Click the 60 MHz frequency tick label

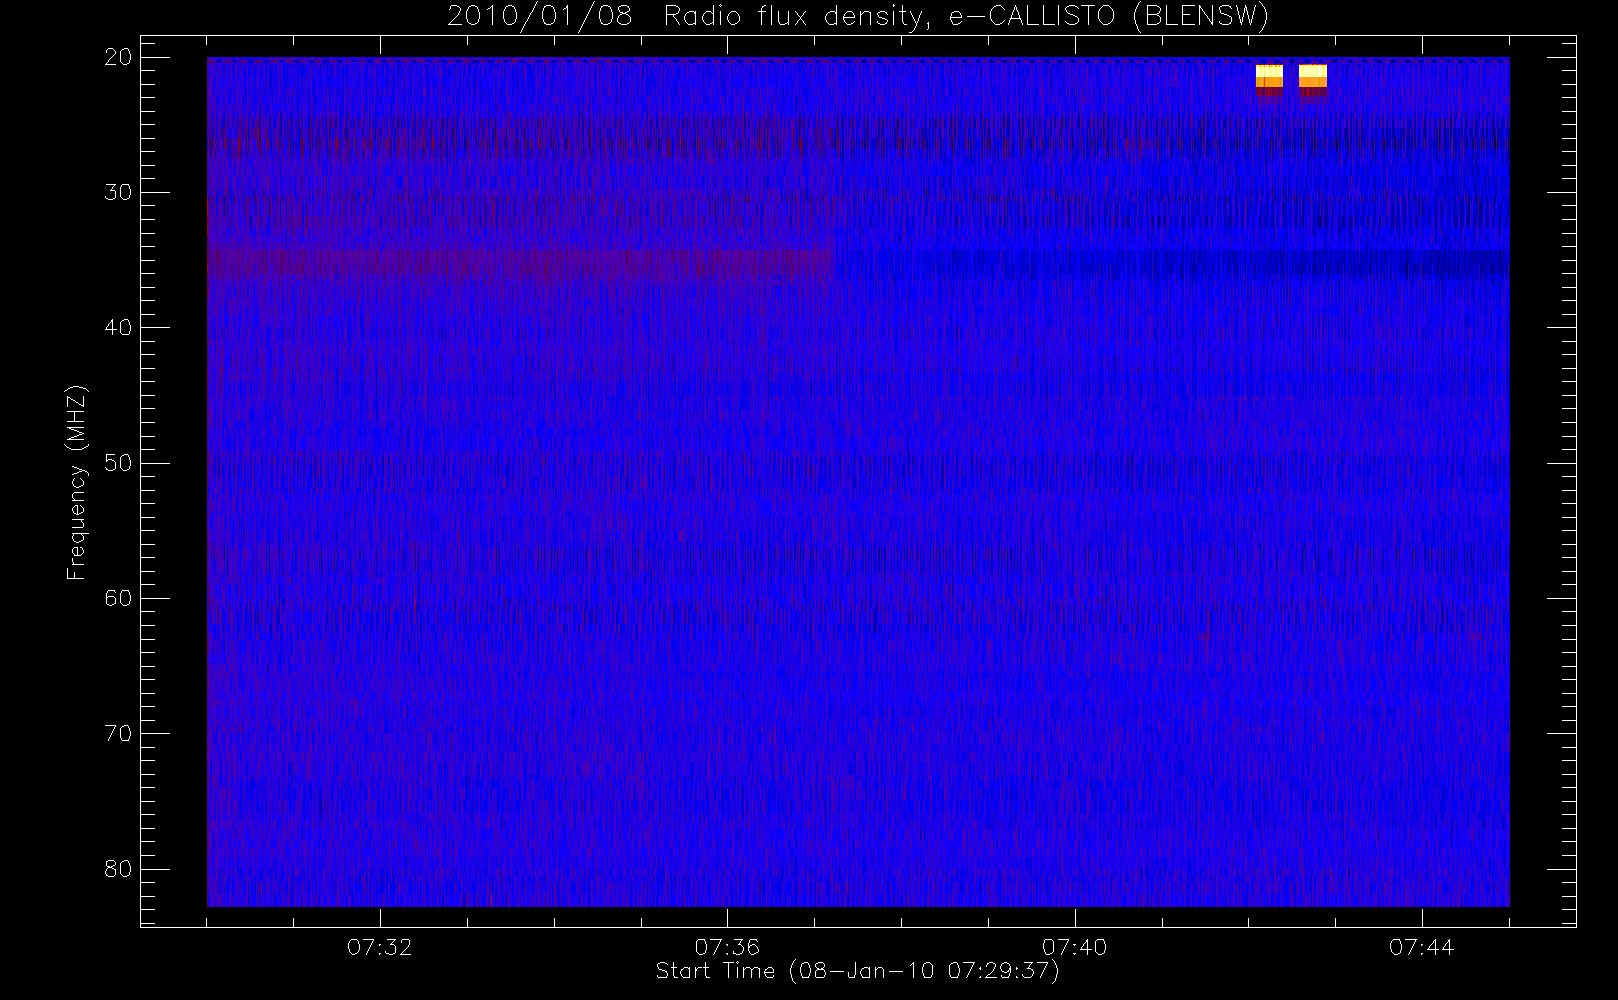(118, 598)
